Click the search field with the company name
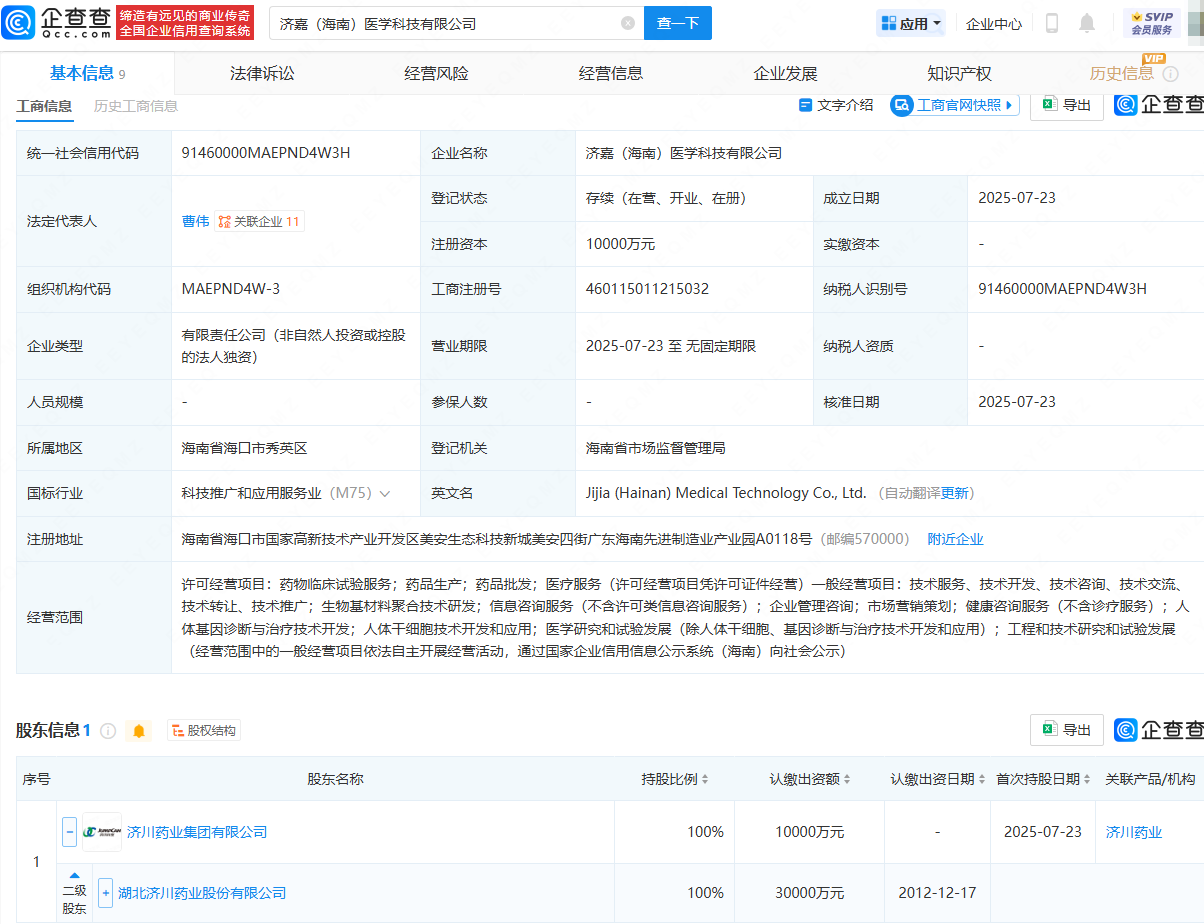 click(445, 23)
